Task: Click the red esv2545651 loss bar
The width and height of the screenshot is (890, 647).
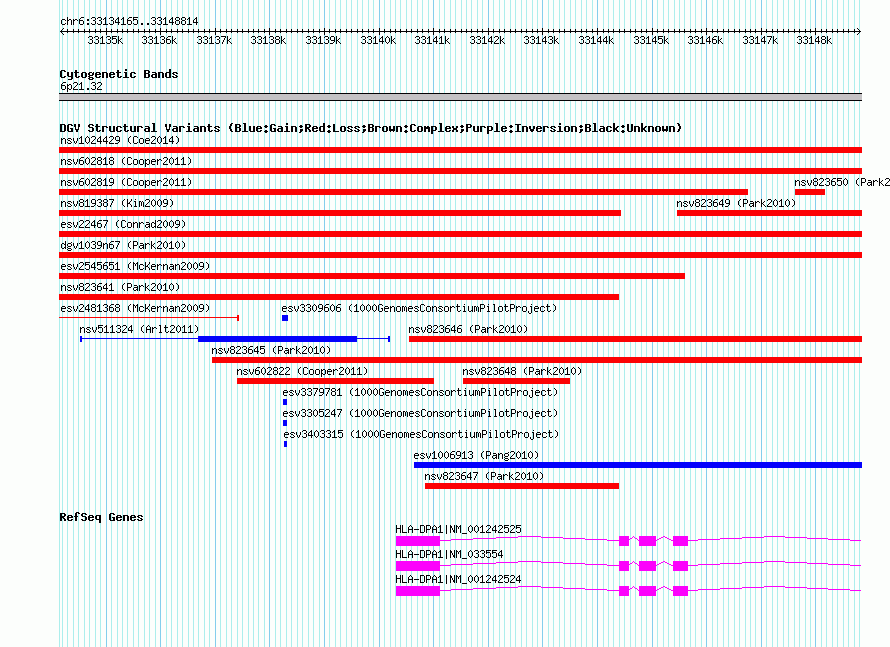Action: (372, 276)
